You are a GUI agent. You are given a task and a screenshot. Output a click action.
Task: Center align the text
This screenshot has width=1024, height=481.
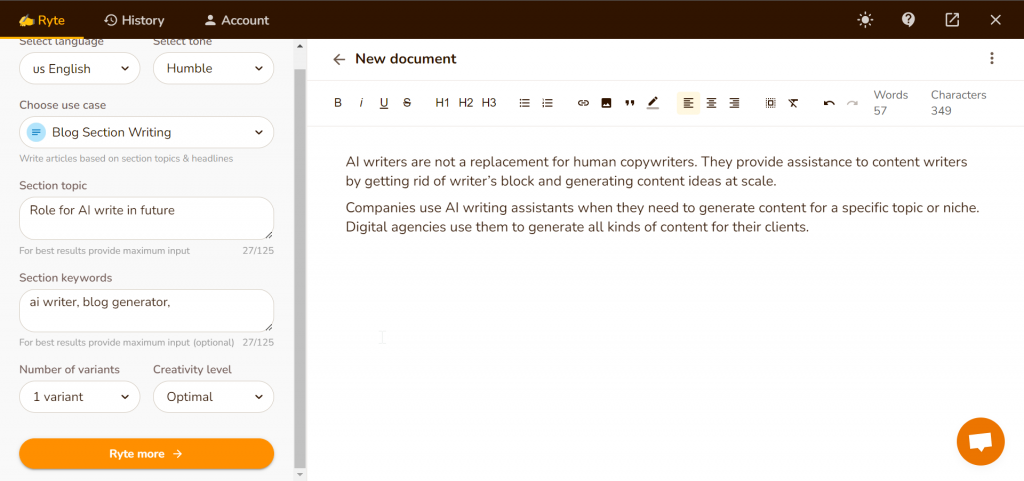(711, 103)
